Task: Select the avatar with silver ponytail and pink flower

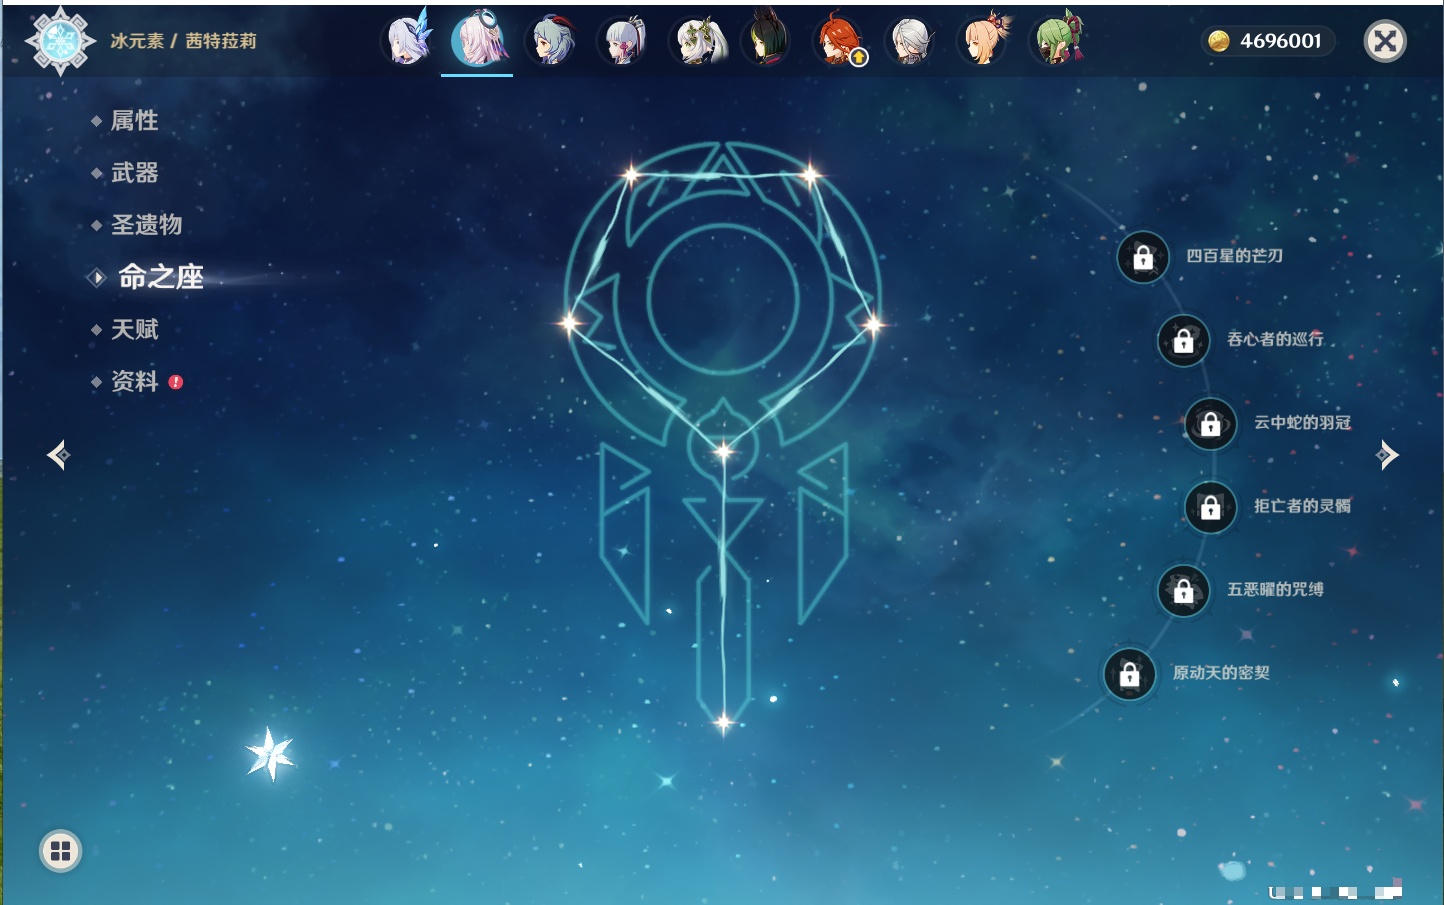Action: click(623, 40)
